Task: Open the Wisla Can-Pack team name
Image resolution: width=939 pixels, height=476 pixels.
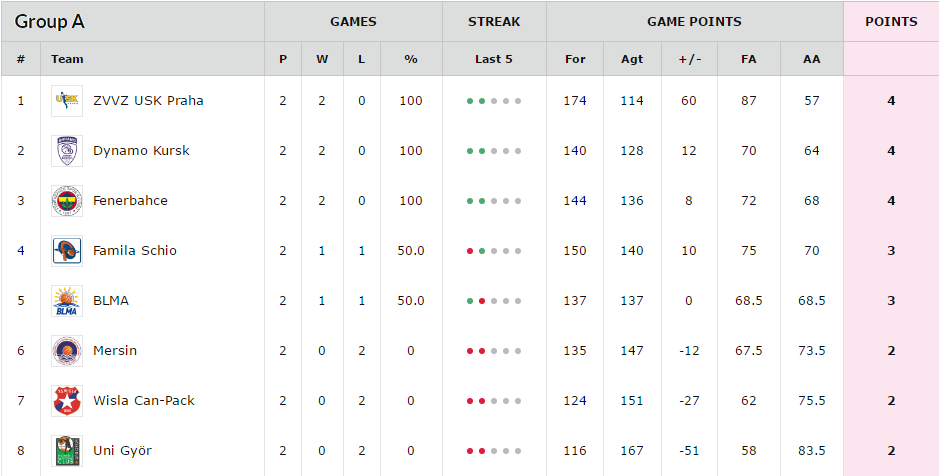Action: click(144, 401)
